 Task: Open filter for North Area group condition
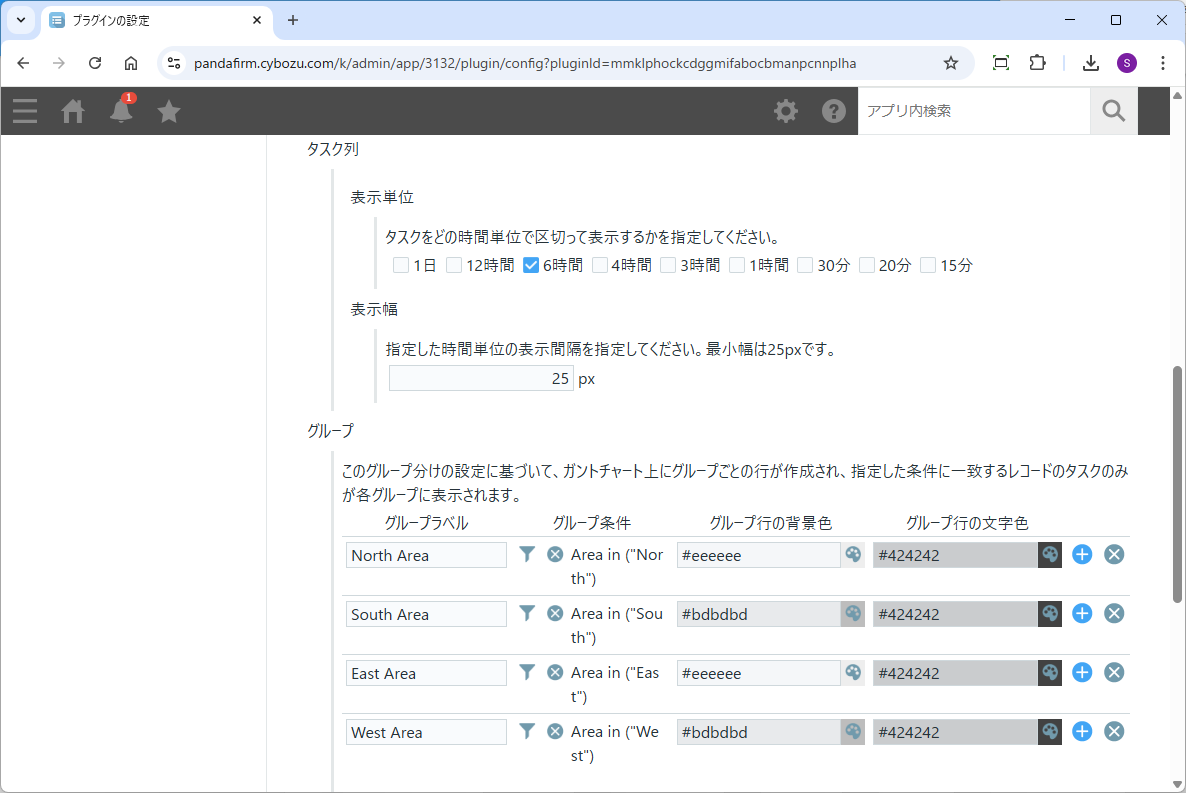(x=528, y=554)
